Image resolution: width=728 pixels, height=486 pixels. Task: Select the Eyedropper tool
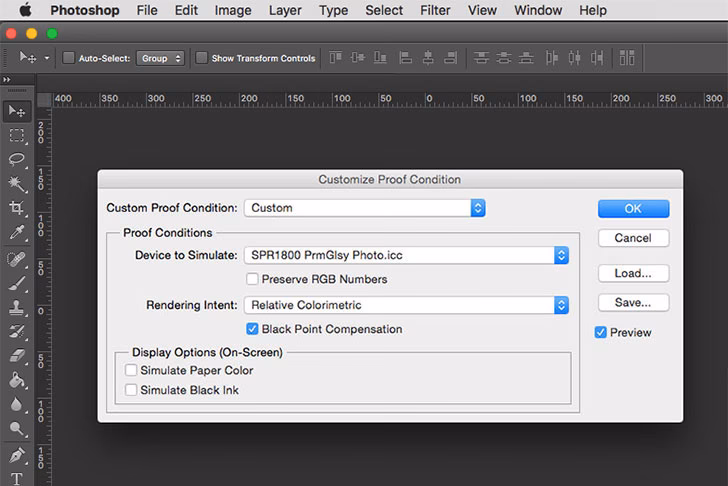pyautogui.click(x=17, y=232)
